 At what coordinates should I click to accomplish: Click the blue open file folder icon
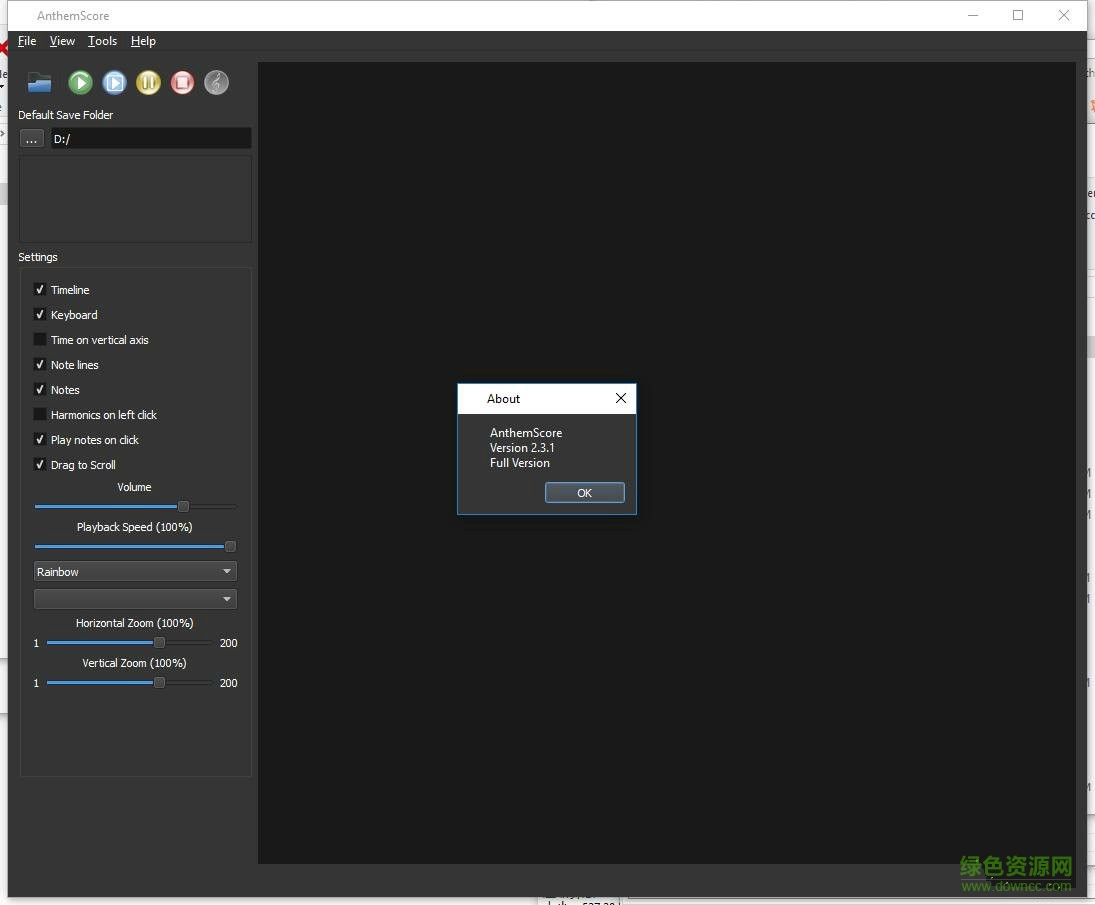click(x=39, y=83)
